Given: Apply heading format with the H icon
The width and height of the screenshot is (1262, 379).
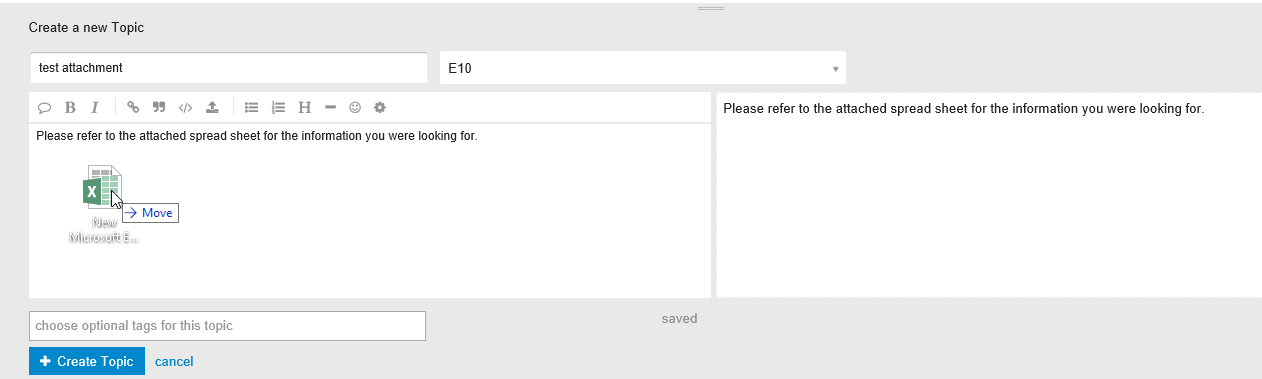Looking at the screenshot, I should [x=304, y=108].
